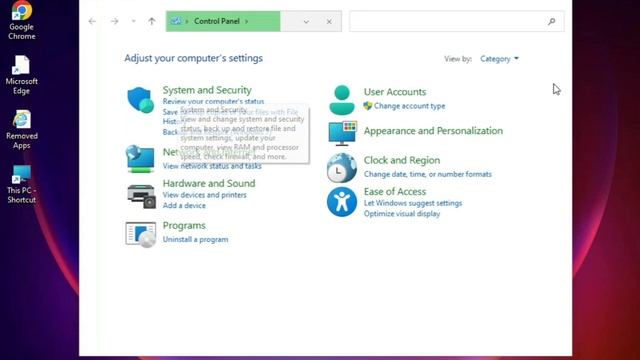This screenshot has height=360, width=640.
Task: Expand chevron before Control Panel breadcrumb
Action: (187, 21)
